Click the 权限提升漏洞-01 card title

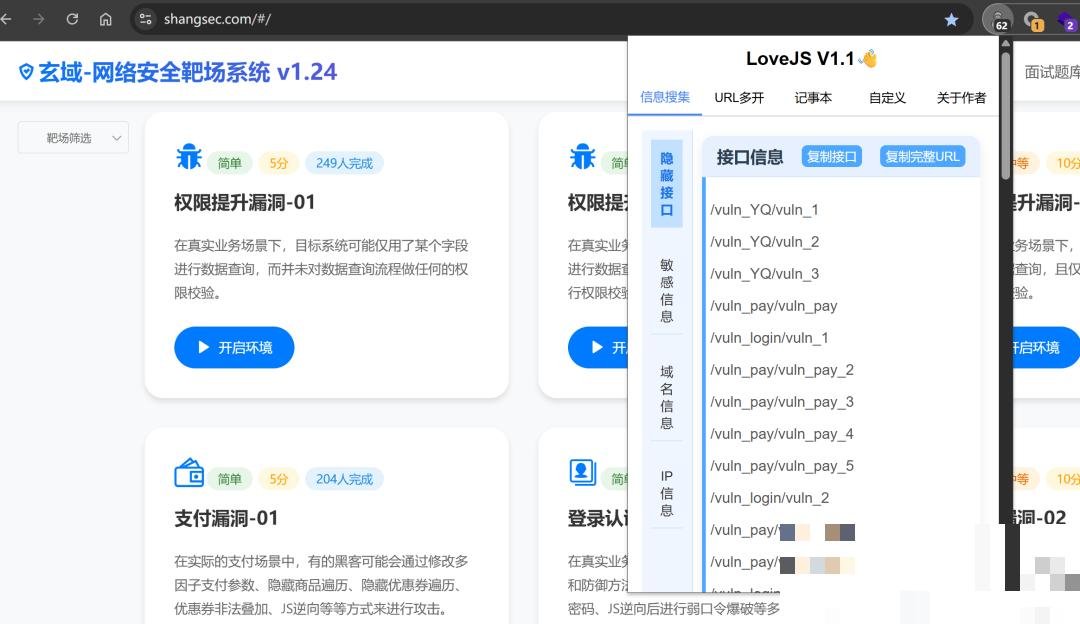pyautogui.click(x=245, y=202)
